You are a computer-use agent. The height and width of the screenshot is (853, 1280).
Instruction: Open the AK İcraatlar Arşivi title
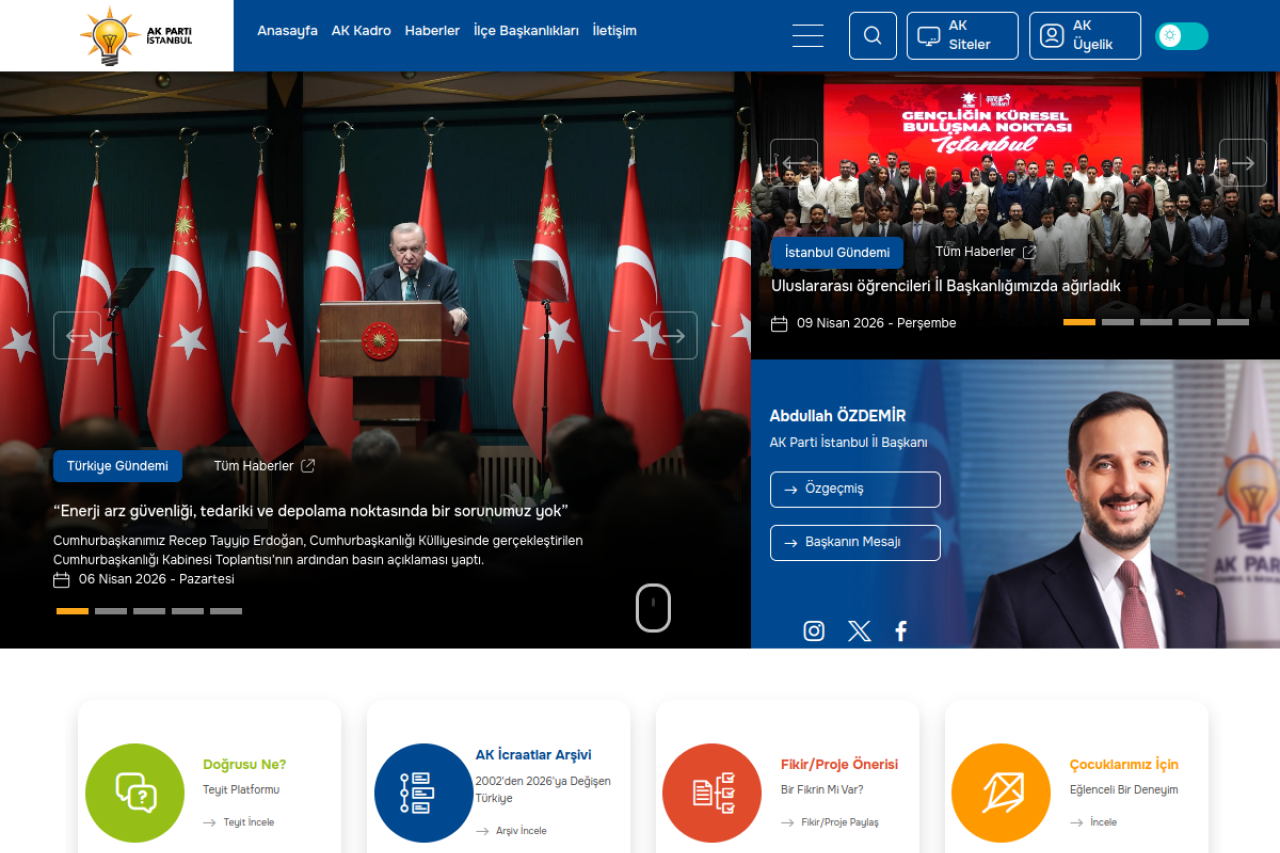click(534, 755)
